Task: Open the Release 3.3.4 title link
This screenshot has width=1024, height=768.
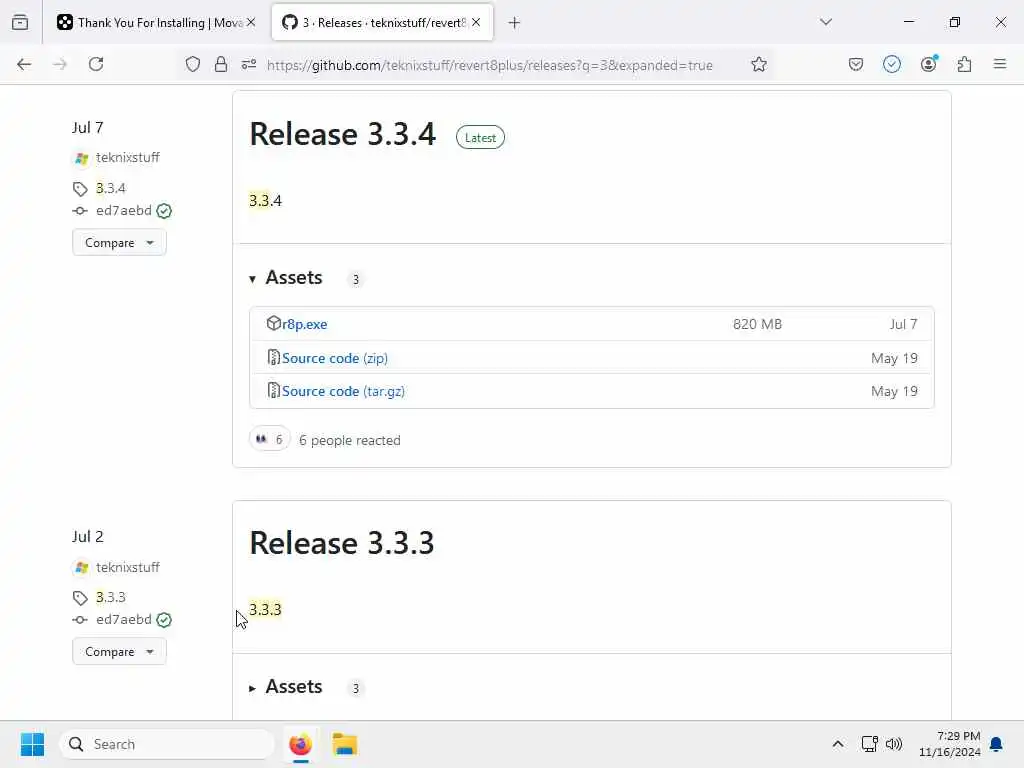Action: tap(342, 135)
